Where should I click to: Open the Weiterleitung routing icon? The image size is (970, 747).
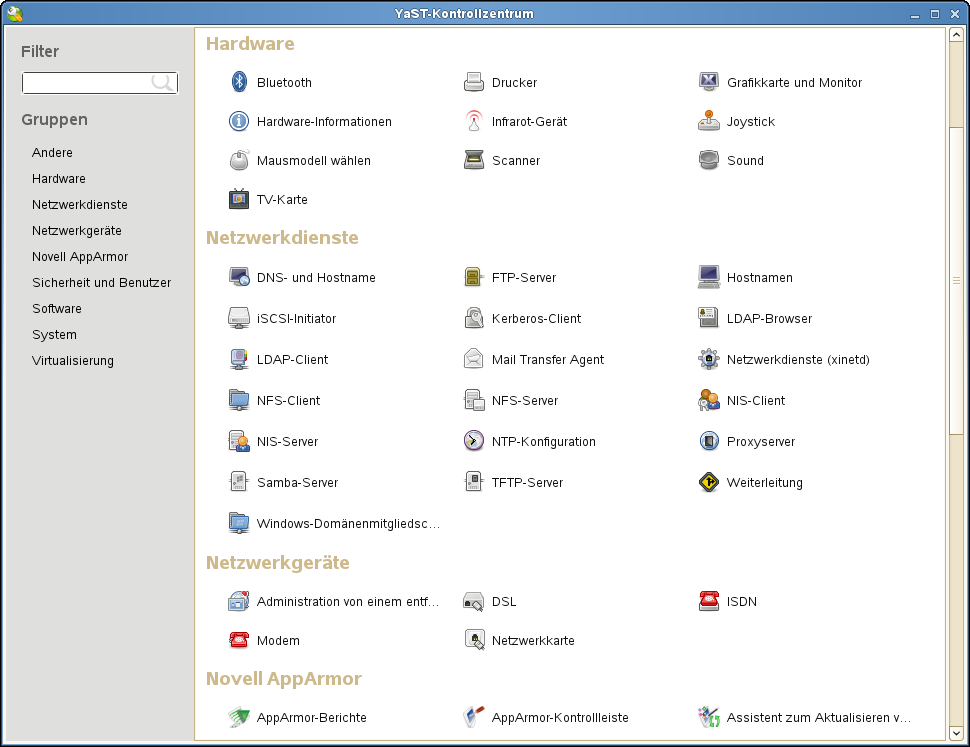(709, 482)
